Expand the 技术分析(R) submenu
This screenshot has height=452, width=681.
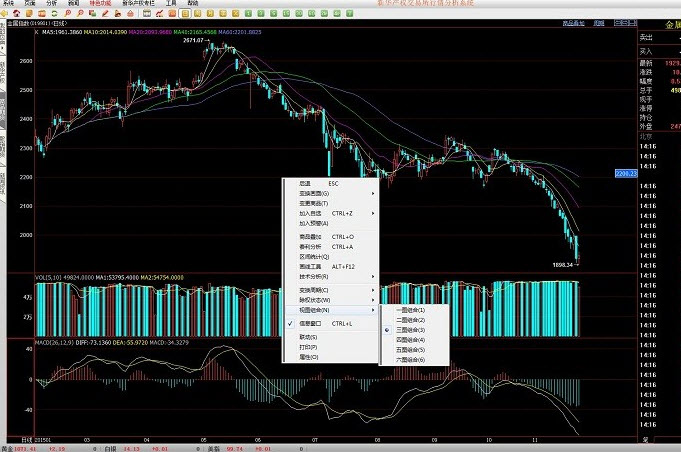pyautogui.click(x=331, y=277)
